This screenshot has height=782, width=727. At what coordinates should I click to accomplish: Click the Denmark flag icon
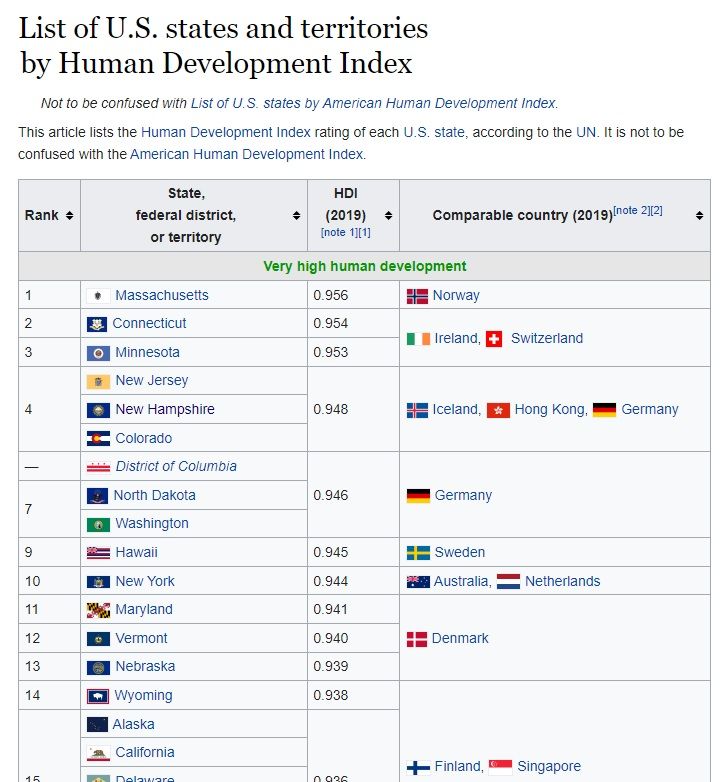tap(417, 639)
